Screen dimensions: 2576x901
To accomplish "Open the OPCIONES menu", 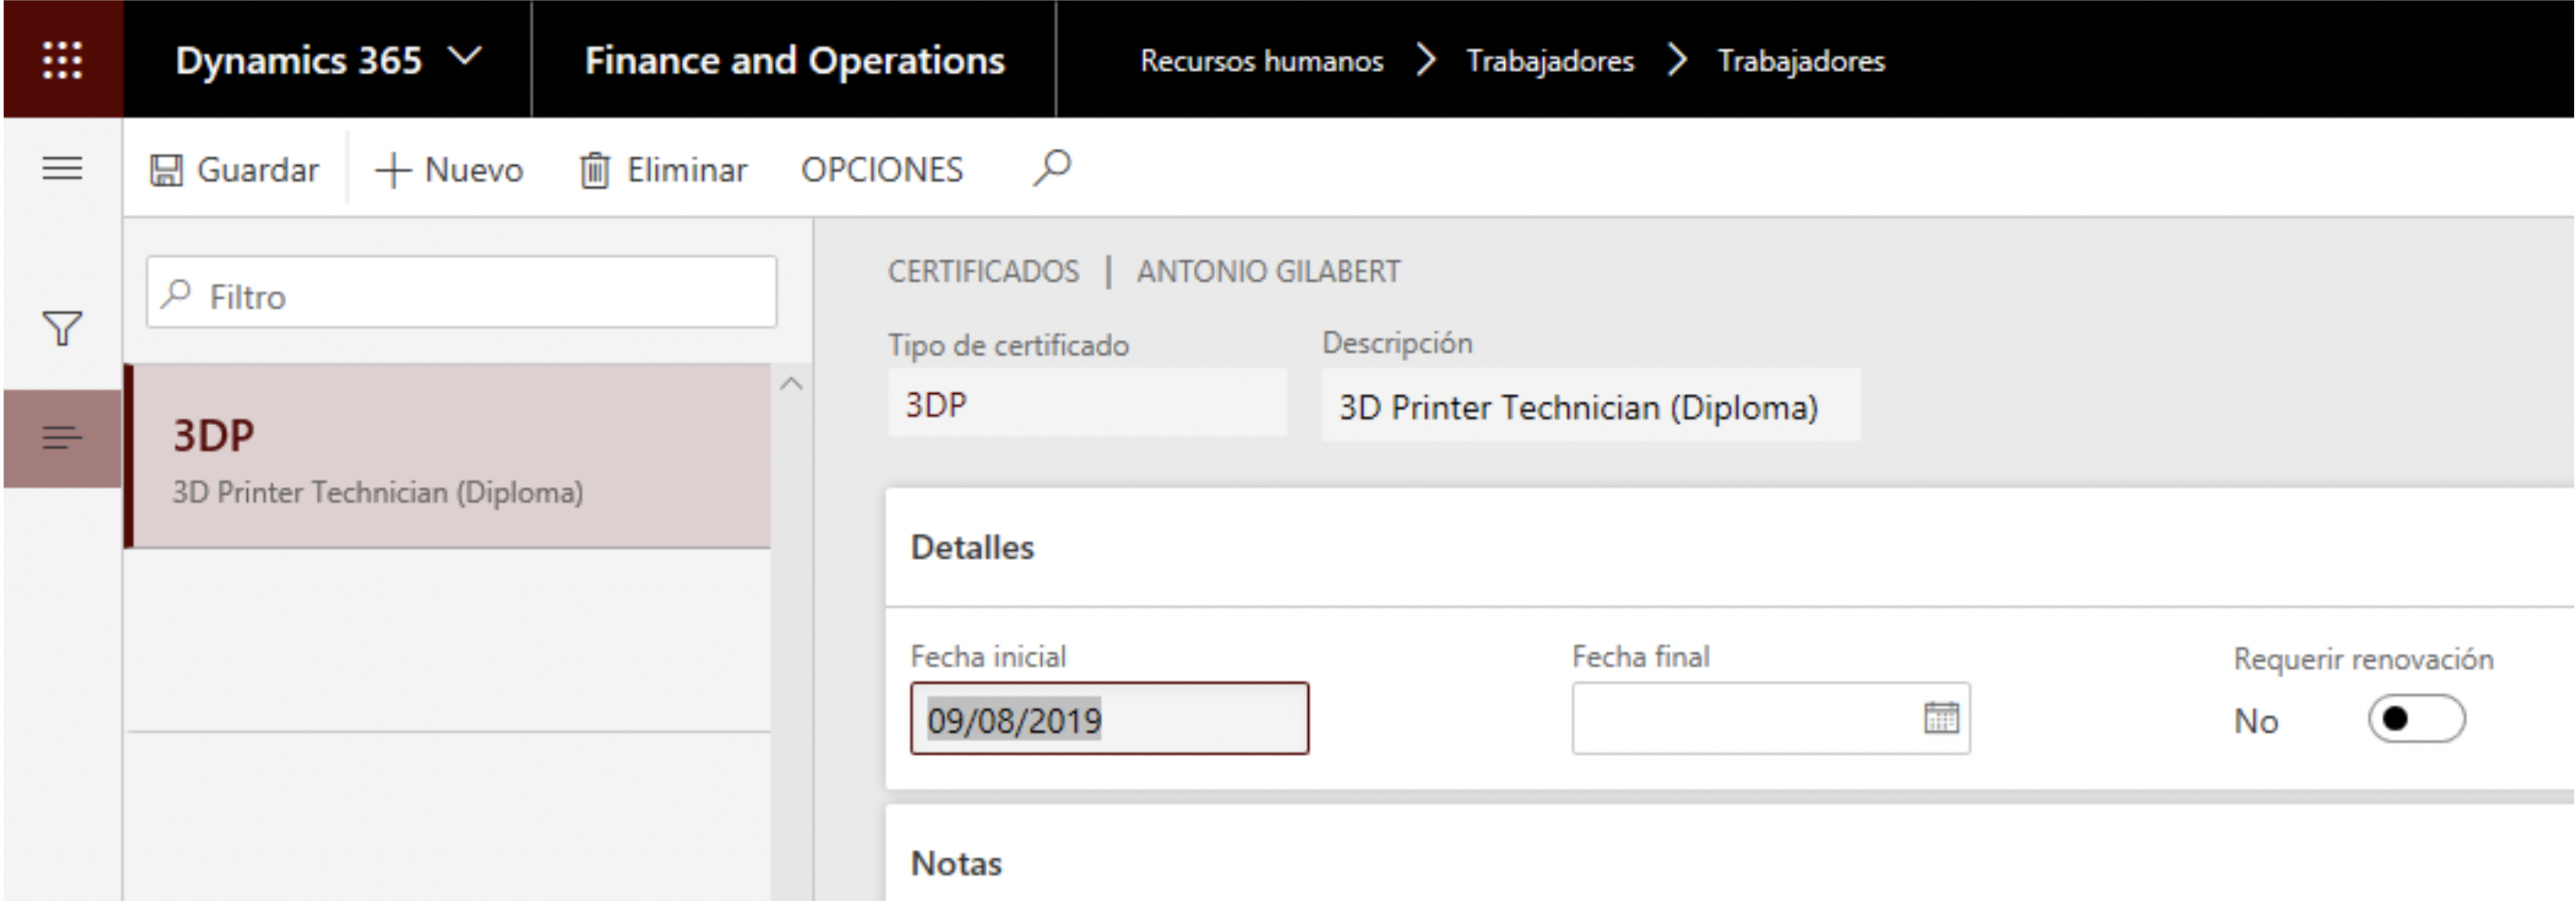I will click(x=881, y=169).
